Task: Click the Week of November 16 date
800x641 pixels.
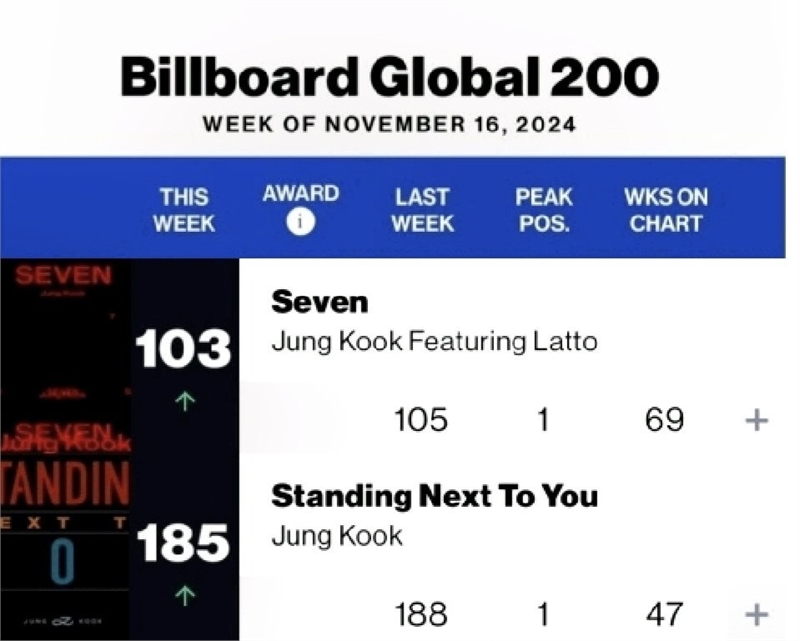Action: click(x=389, y=125)
